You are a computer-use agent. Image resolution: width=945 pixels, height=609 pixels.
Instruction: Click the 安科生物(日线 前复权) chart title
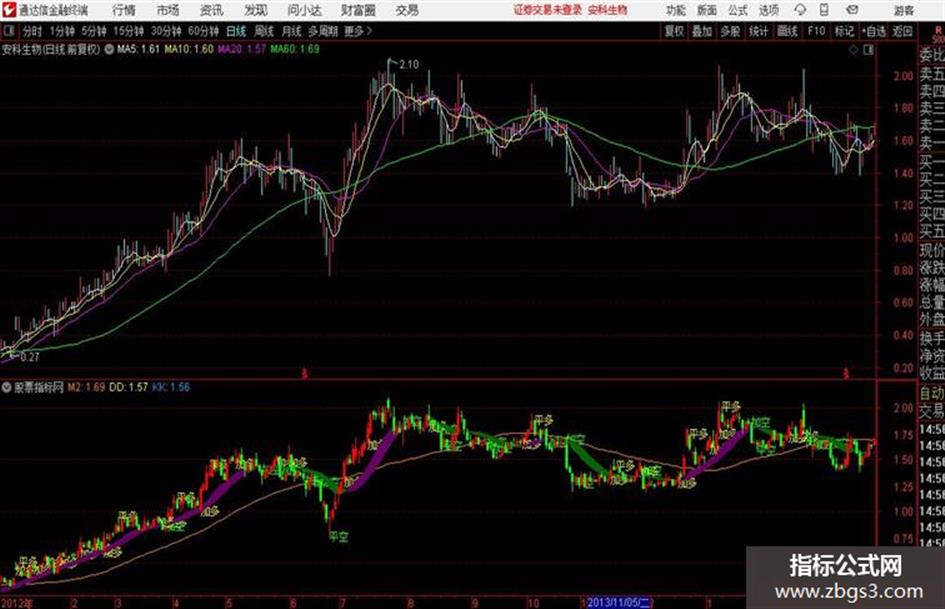click(x=51, y=49)
